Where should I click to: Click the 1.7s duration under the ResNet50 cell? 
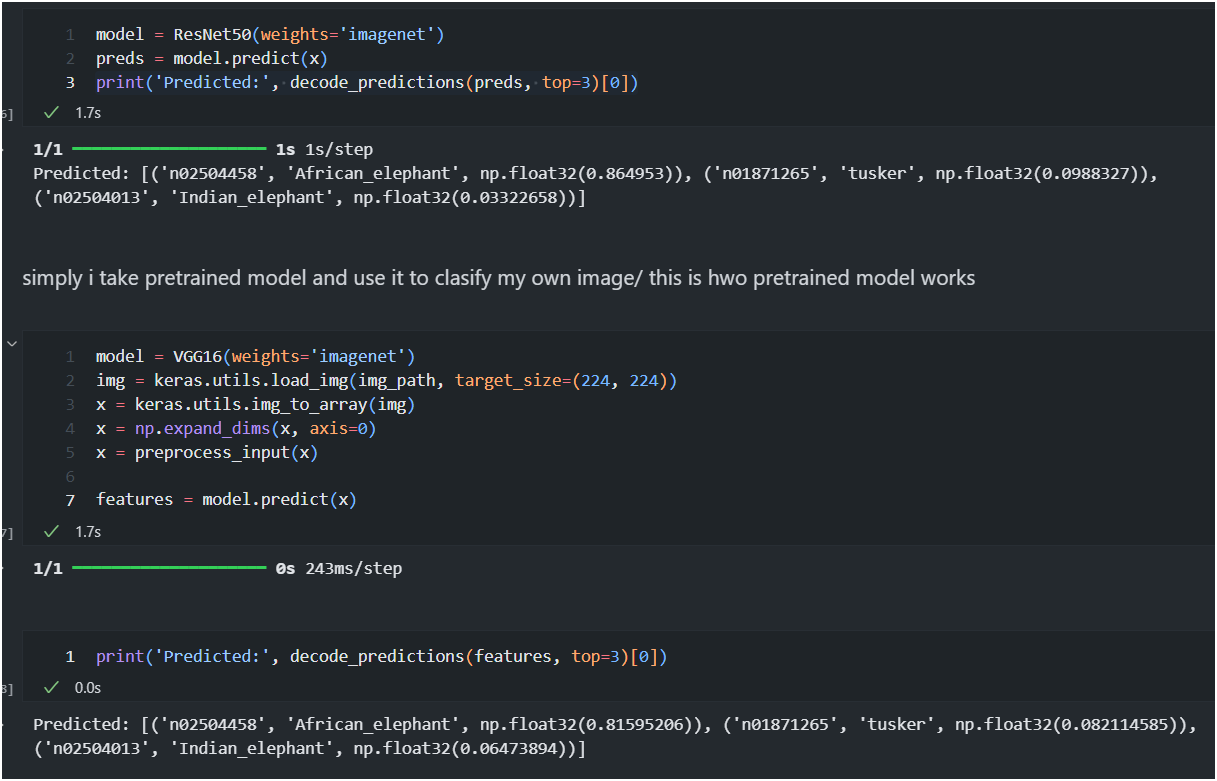[x=88, y=113]
